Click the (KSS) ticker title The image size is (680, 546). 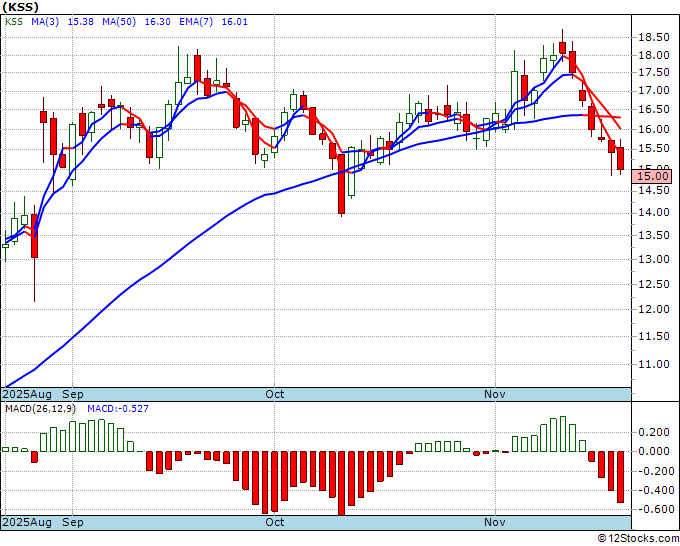[20, 7]
